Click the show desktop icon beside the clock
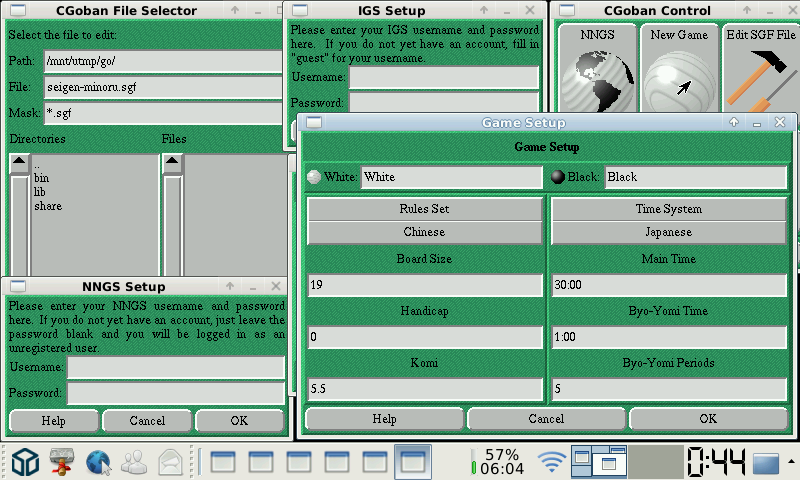This screenshot has height=480, width=800. [x=766, y=463]
